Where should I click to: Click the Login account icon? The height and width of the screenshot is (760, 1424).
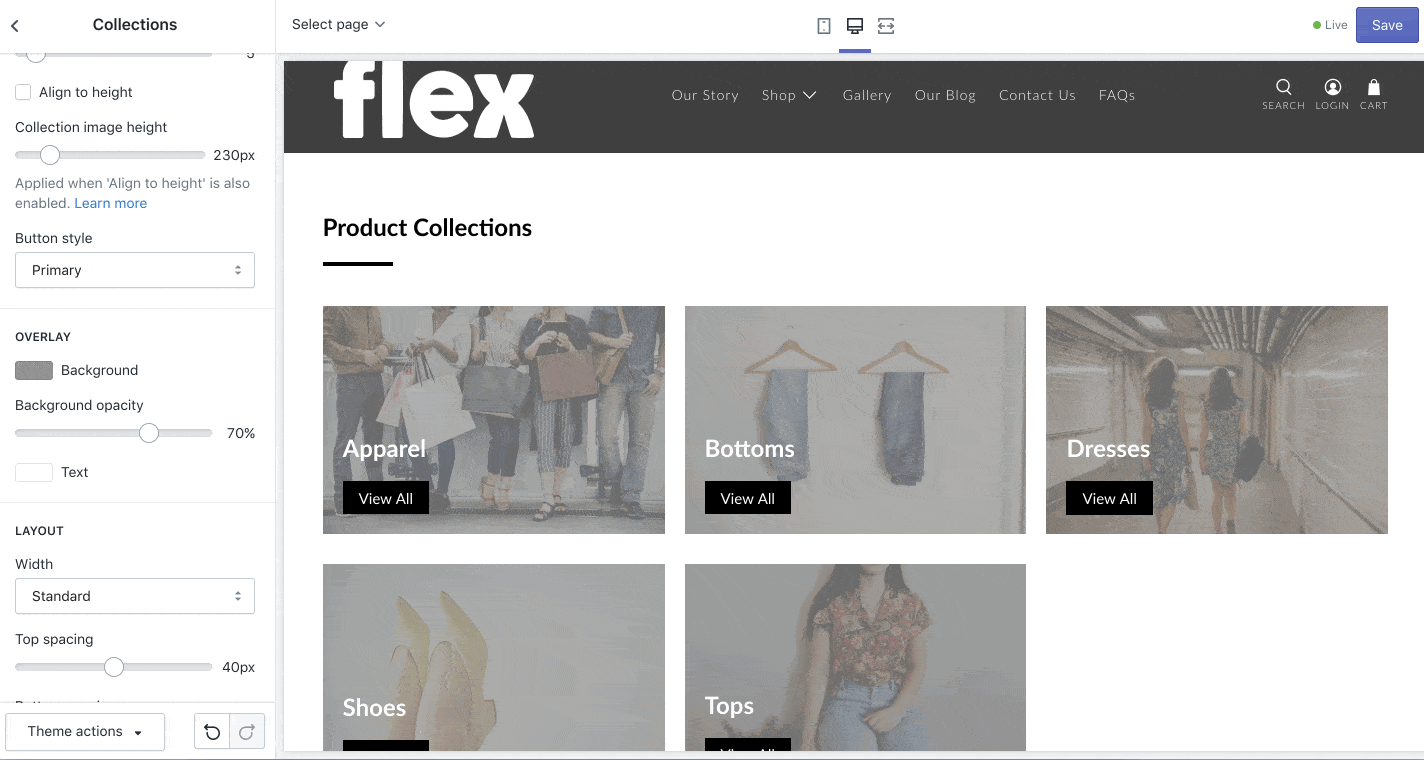click(x=1332, y=88)
